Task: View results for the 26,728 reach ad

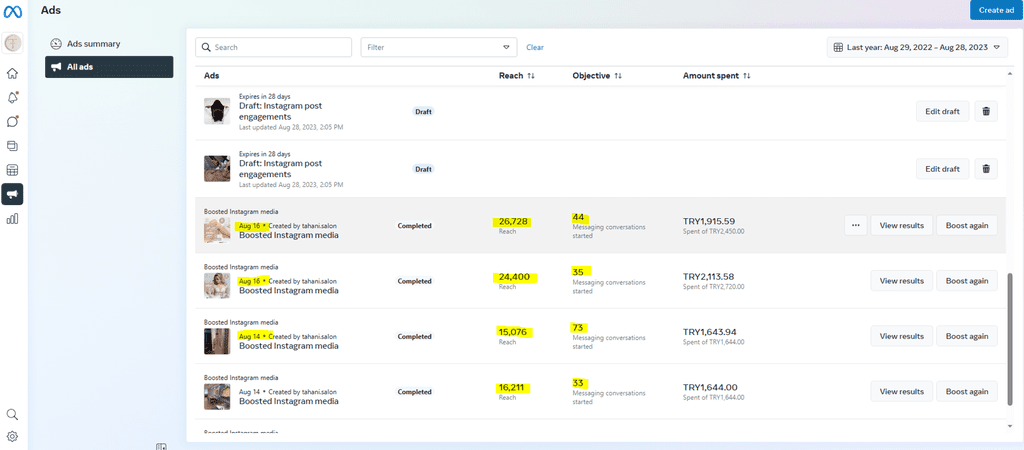Action: [901, 225]
